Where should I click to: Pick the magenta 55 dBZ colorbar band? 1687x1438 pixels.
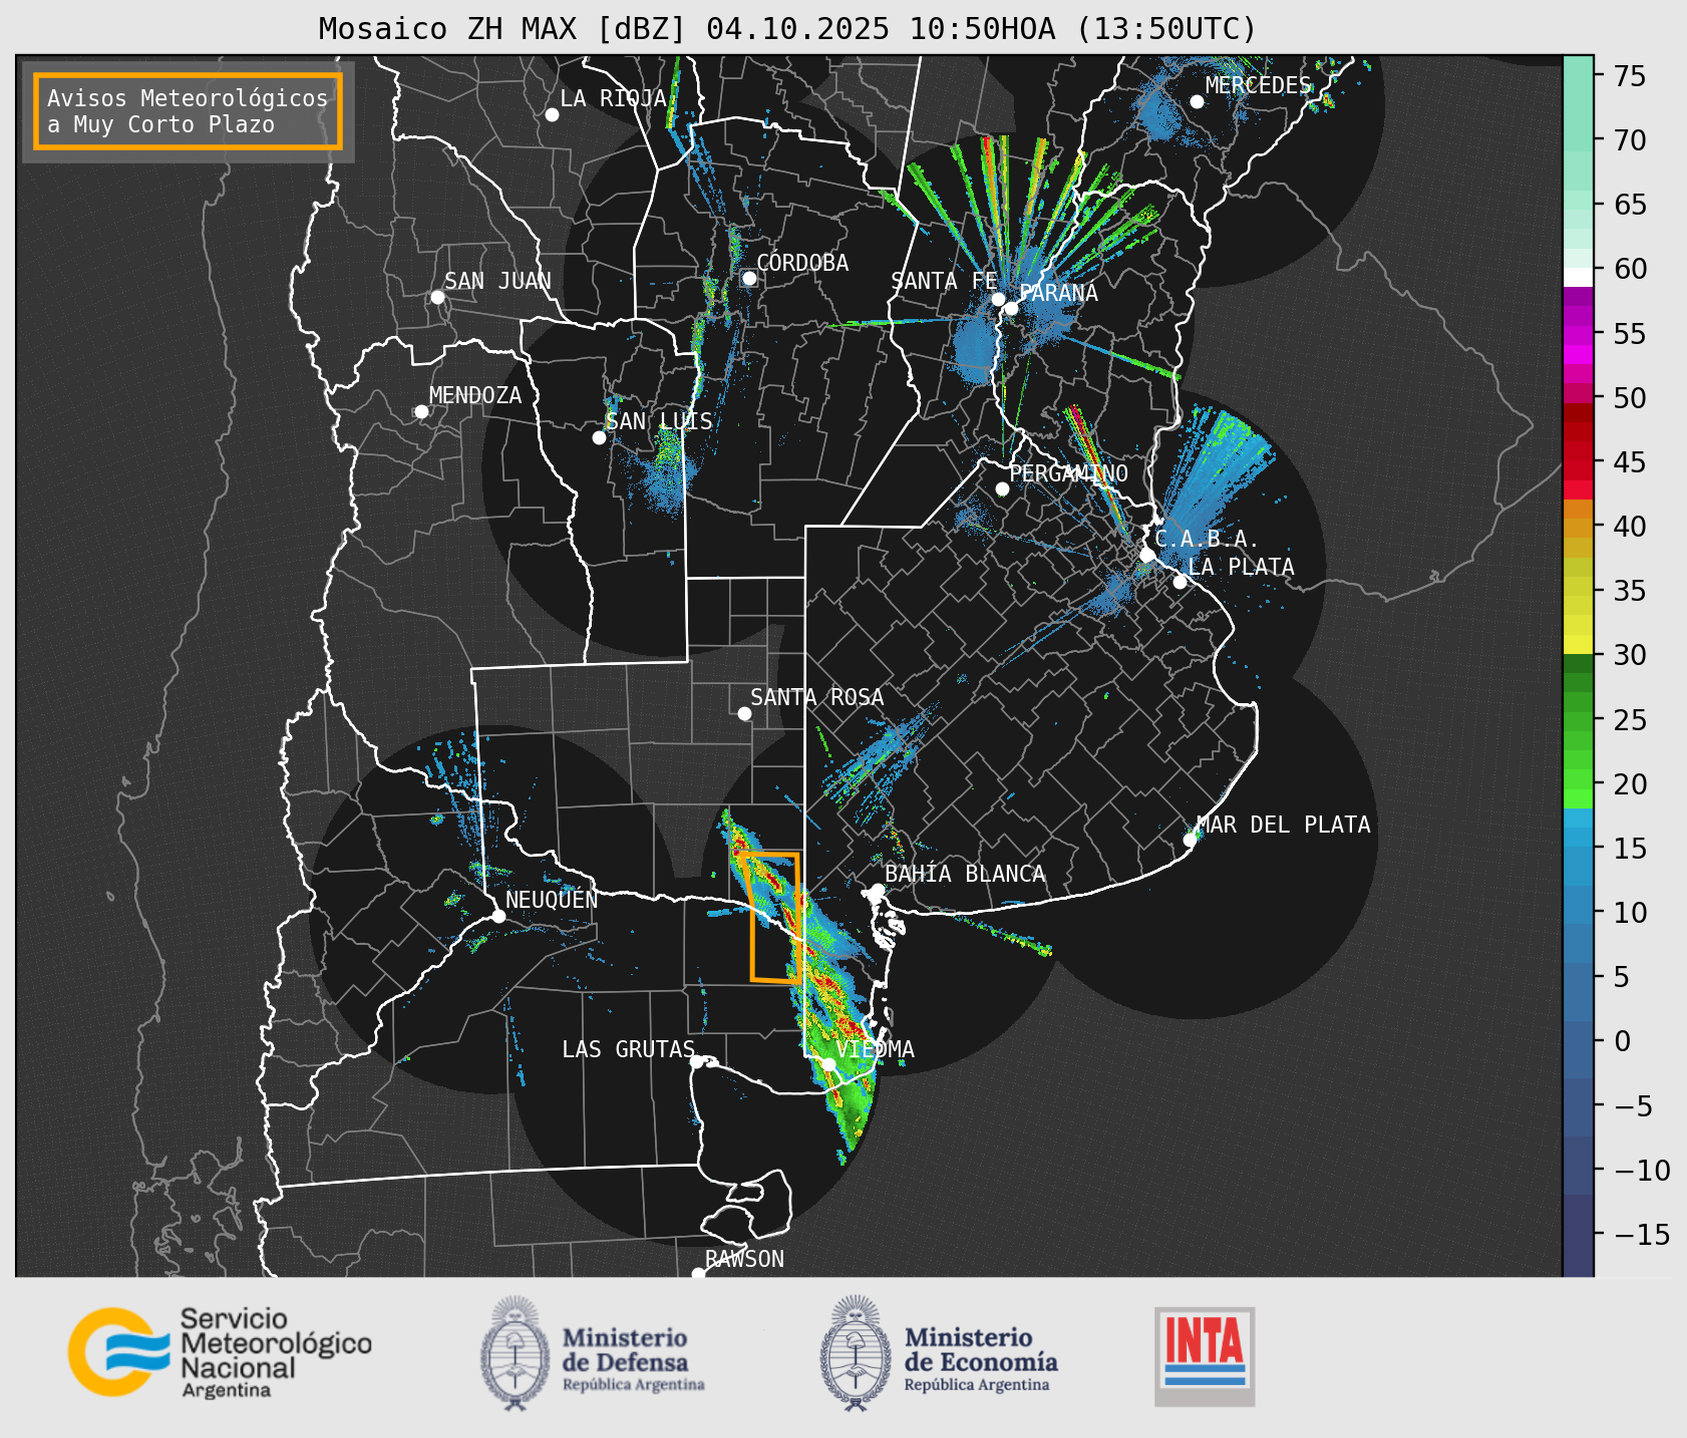click(x=1577, y=334)
